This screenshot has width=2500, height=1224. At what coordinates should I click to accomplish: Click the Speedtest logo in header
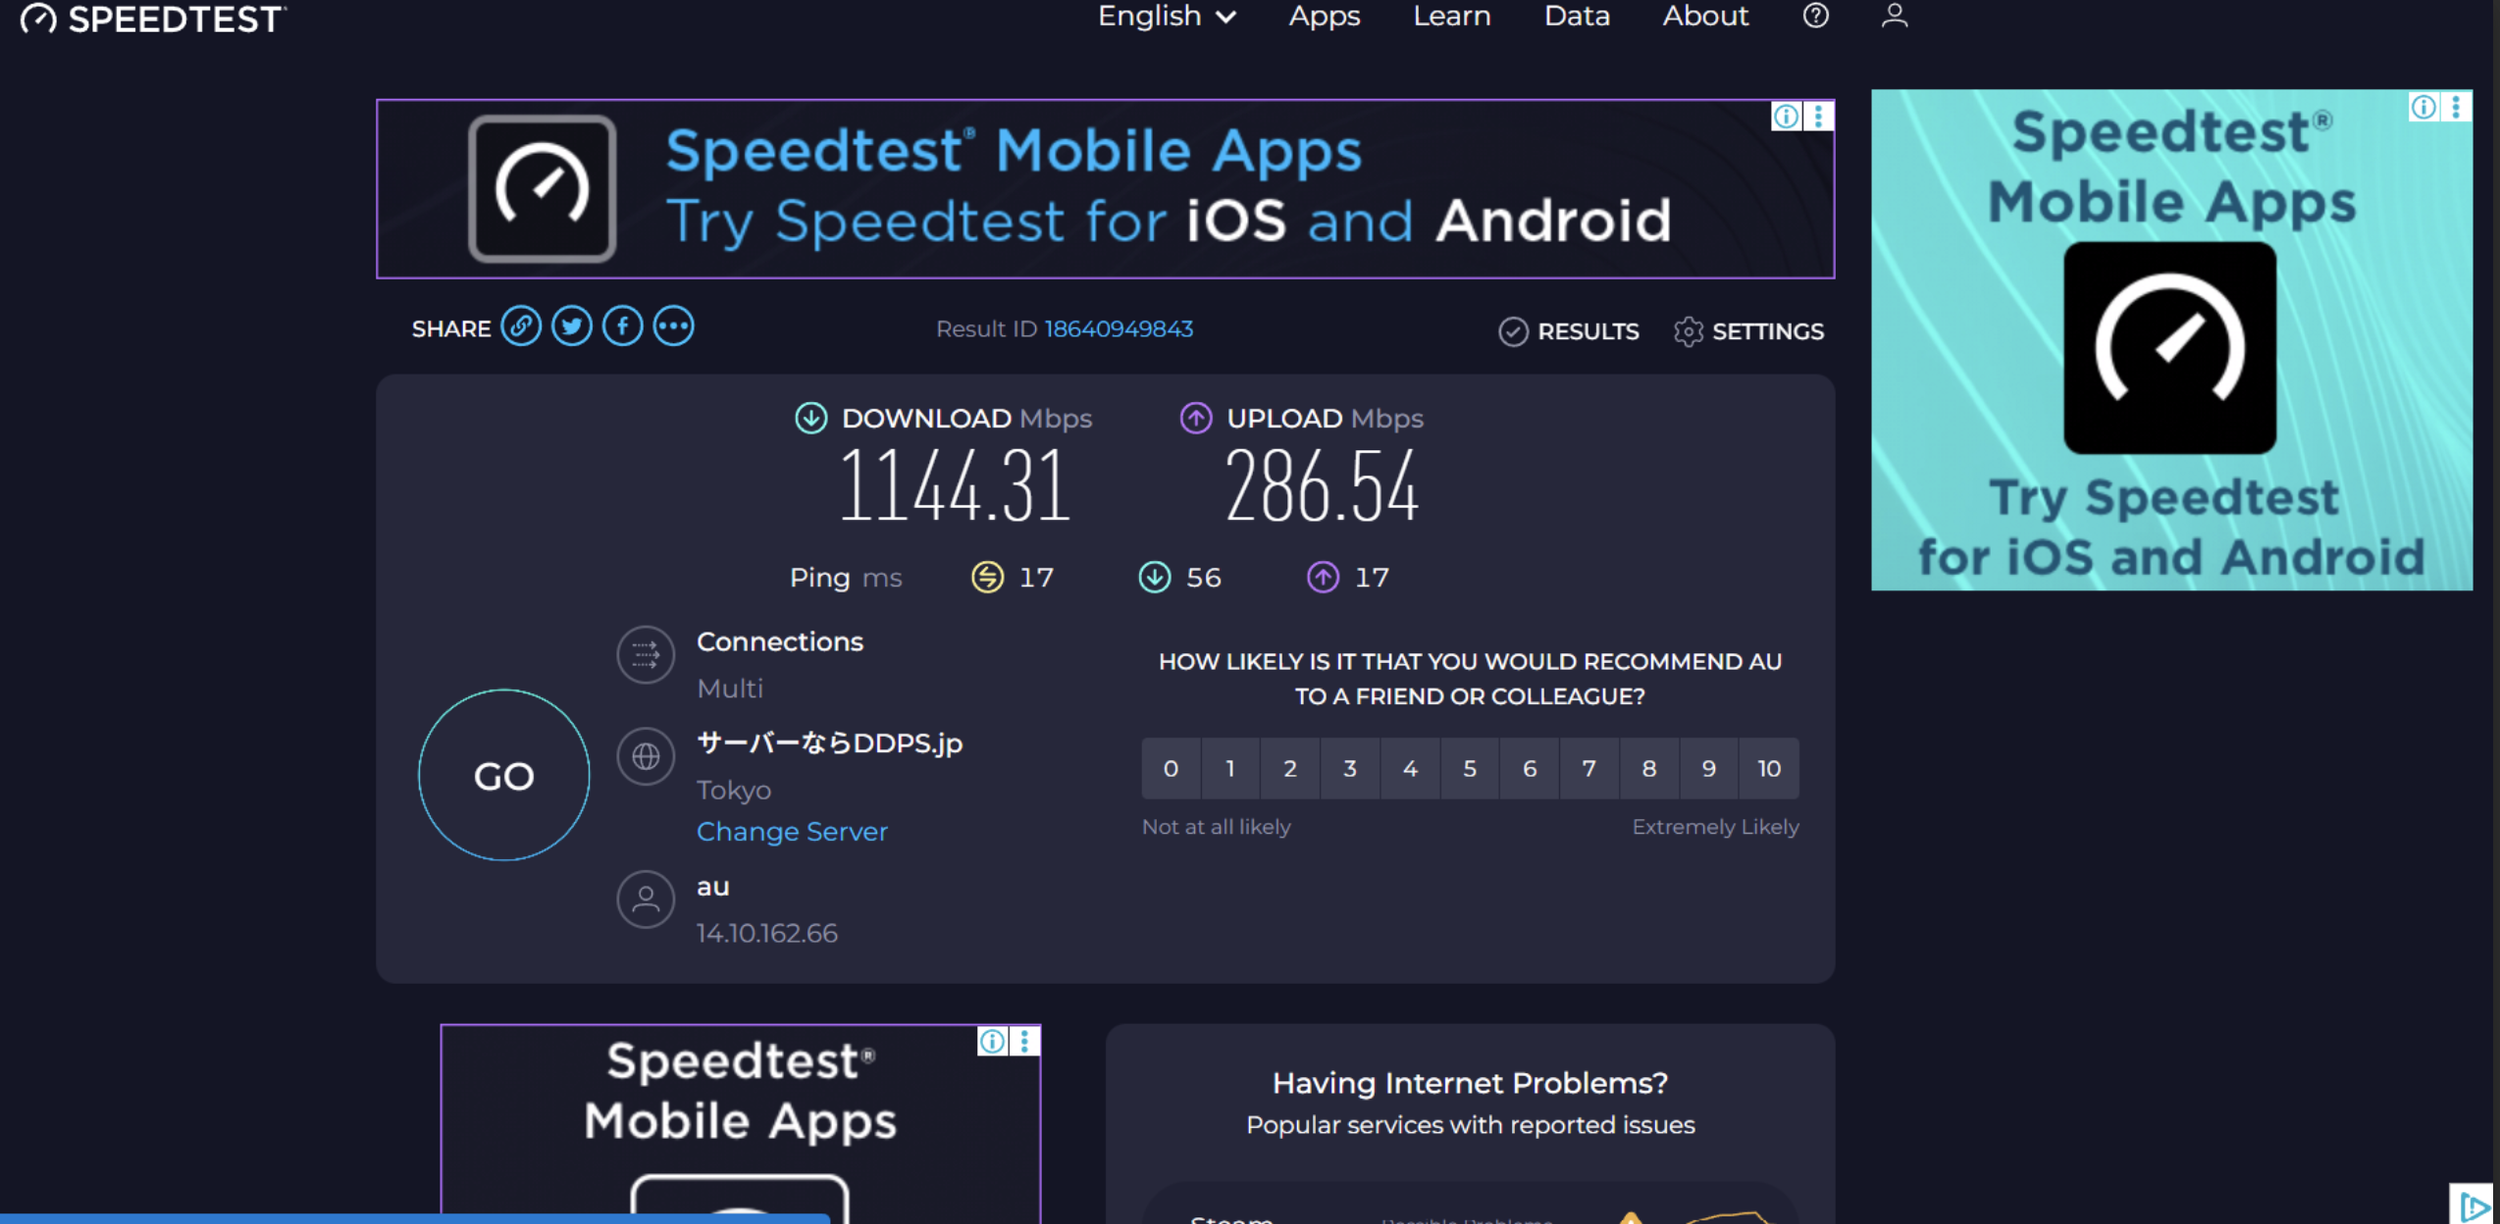pyautogui.click(x=153, y=19)
